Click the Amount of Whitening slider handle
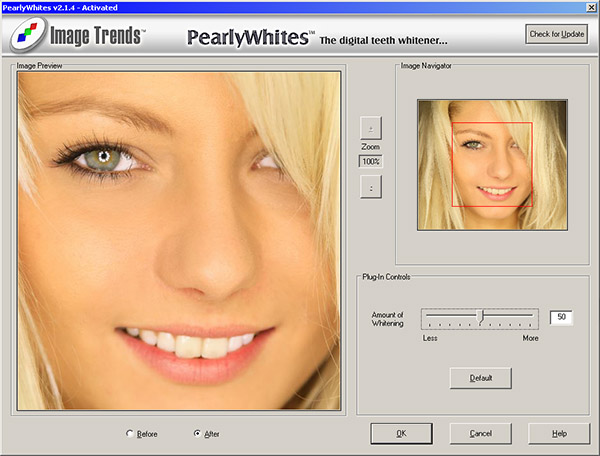Viewport: 600px width, 456px height. [x=481, y=316]
